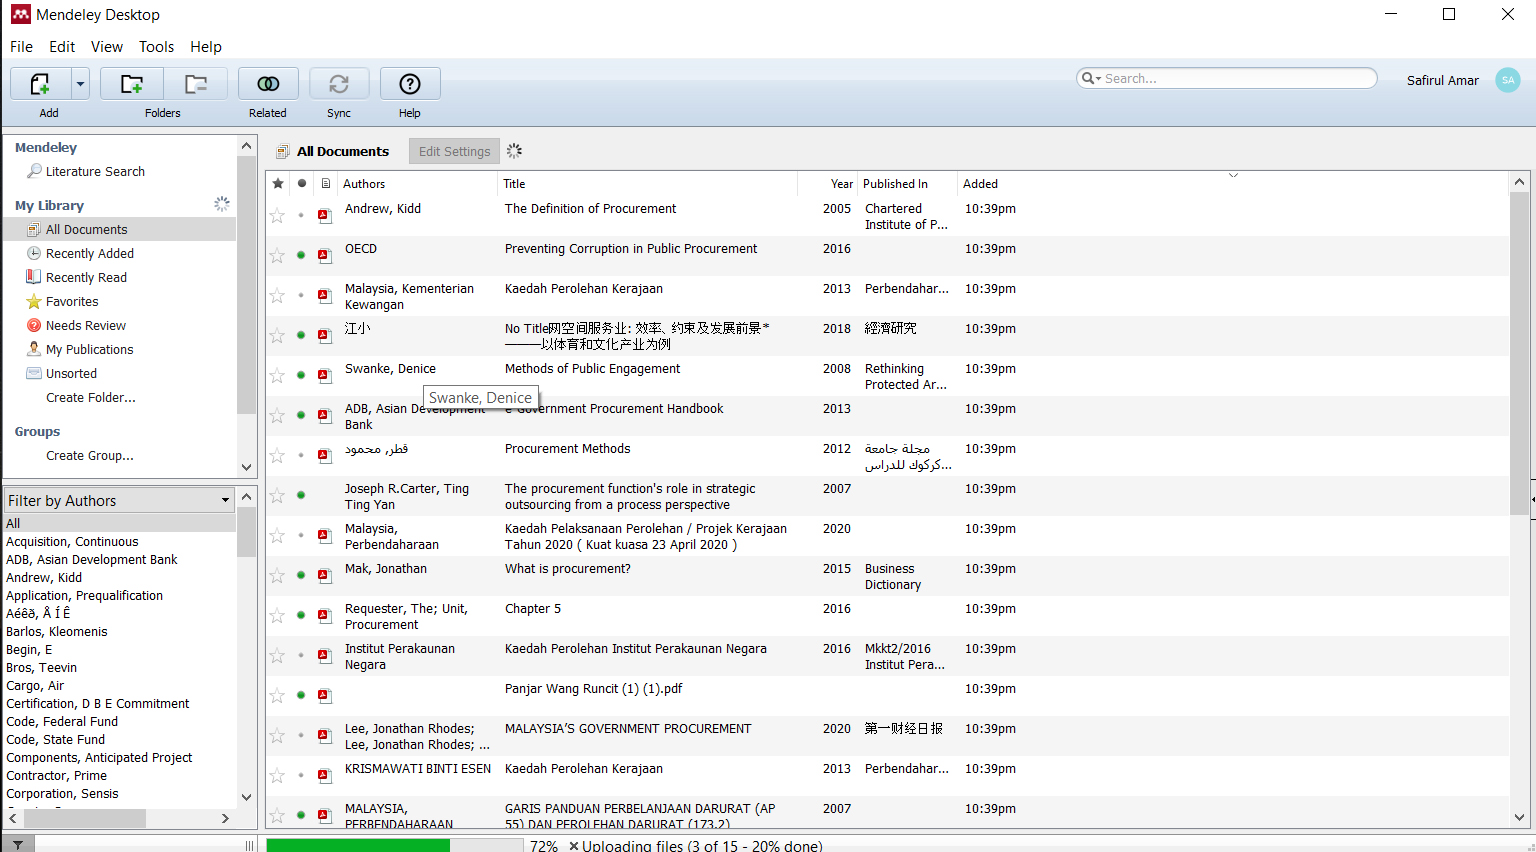Screen dimensions: 1536x852
Task: Star the Mak, Jonathan document
Action: [x=277, y=576]
